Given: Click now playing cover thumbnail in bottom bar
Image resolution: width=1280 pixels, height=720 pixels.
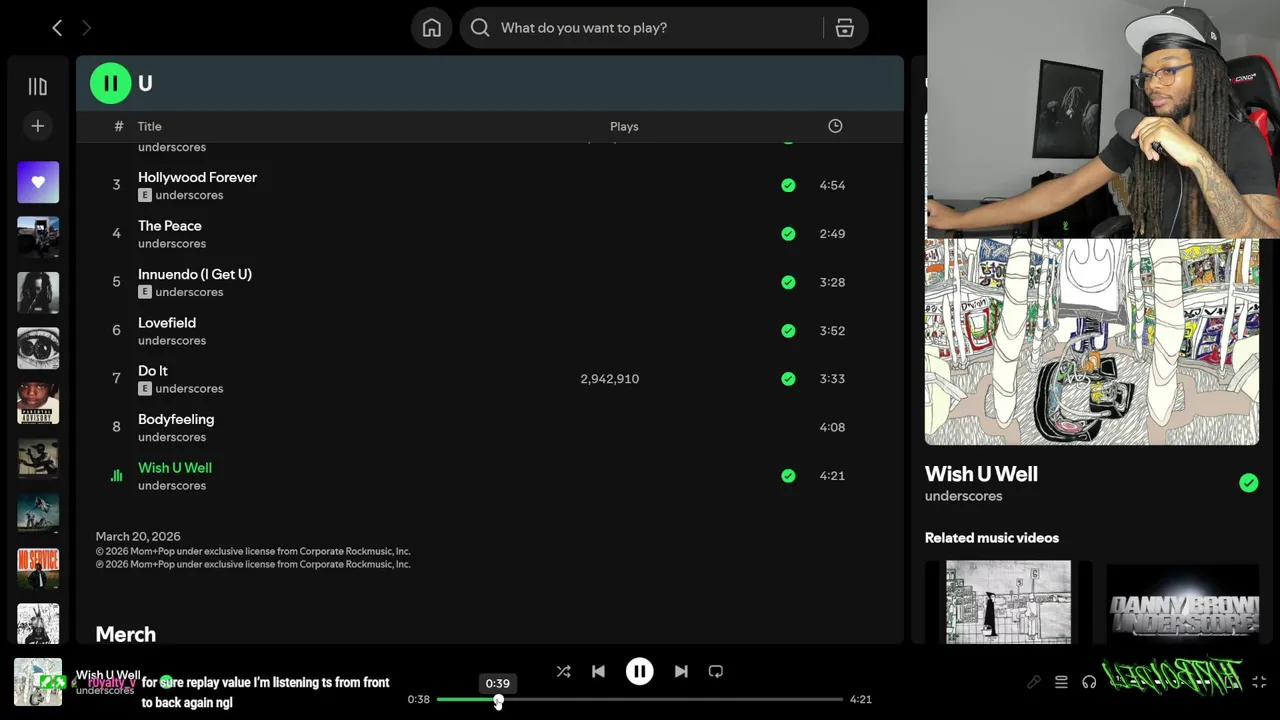Looking at the screenshot, I should (38, 682).
